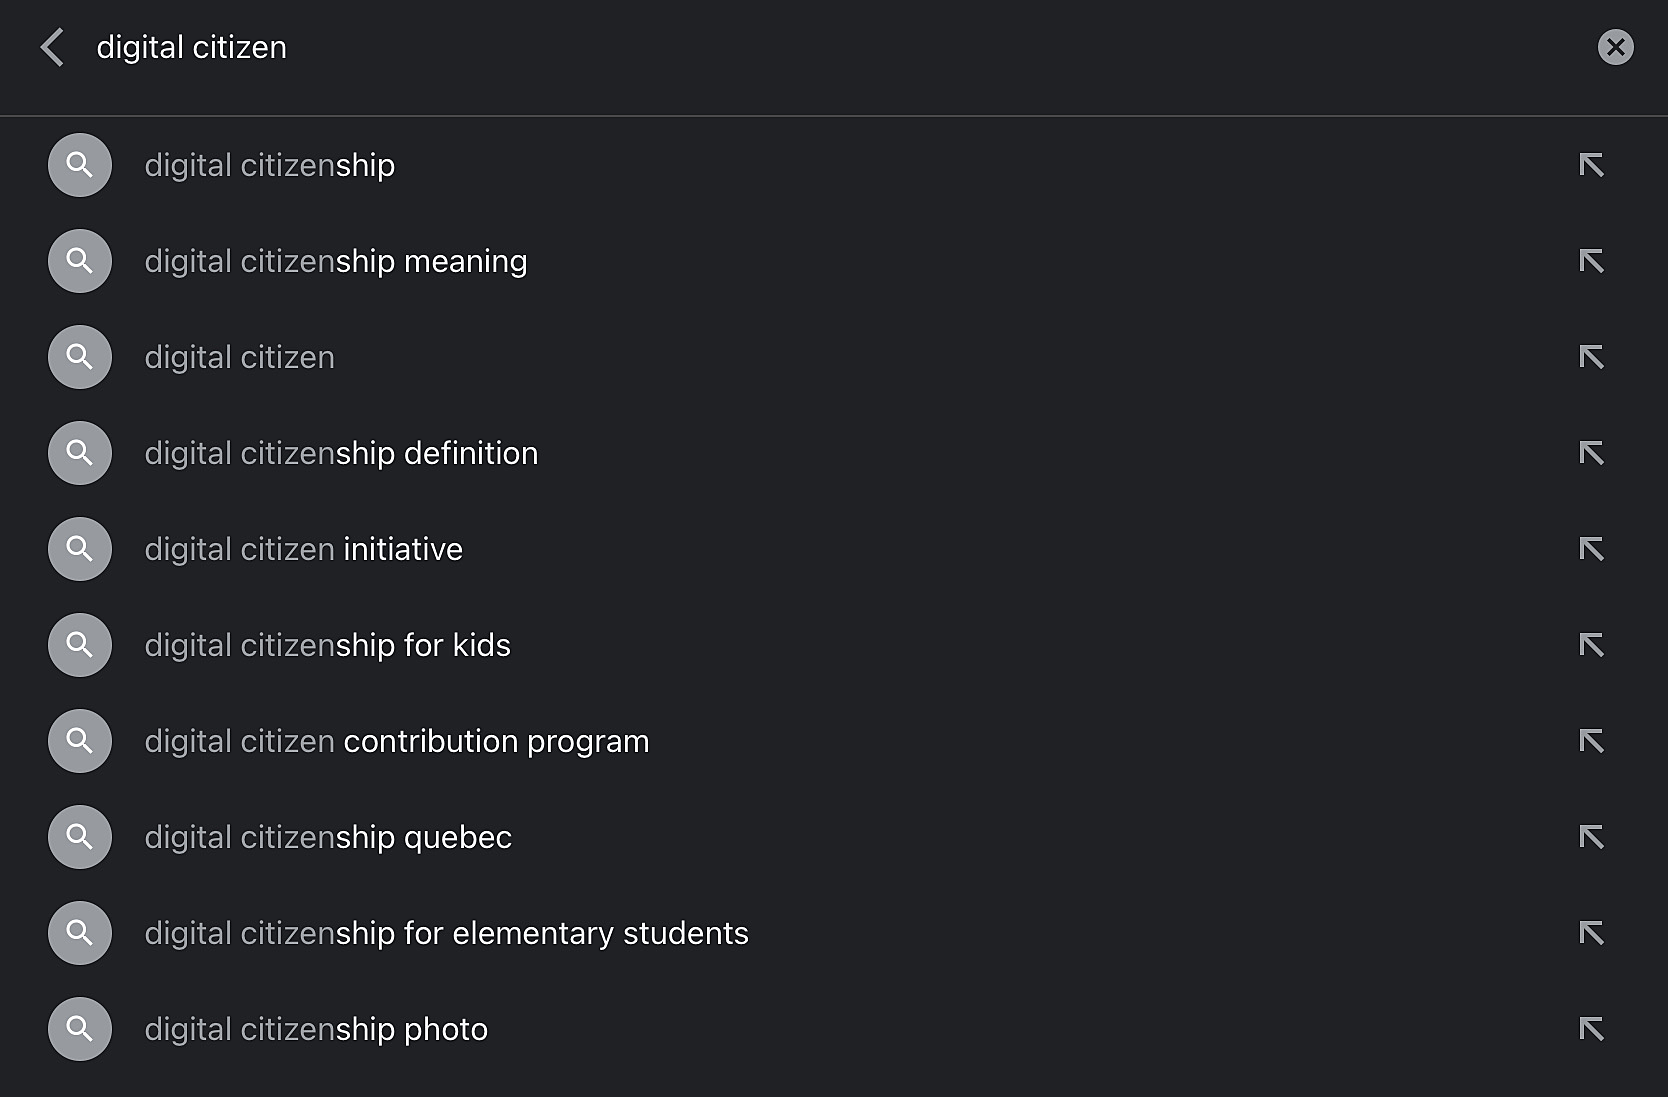Image resolution: width=1668 pixels, height=1097 pixels.
Task: Choose 'digital citizenship meaning' suggestion
Action: click(336, 261)
